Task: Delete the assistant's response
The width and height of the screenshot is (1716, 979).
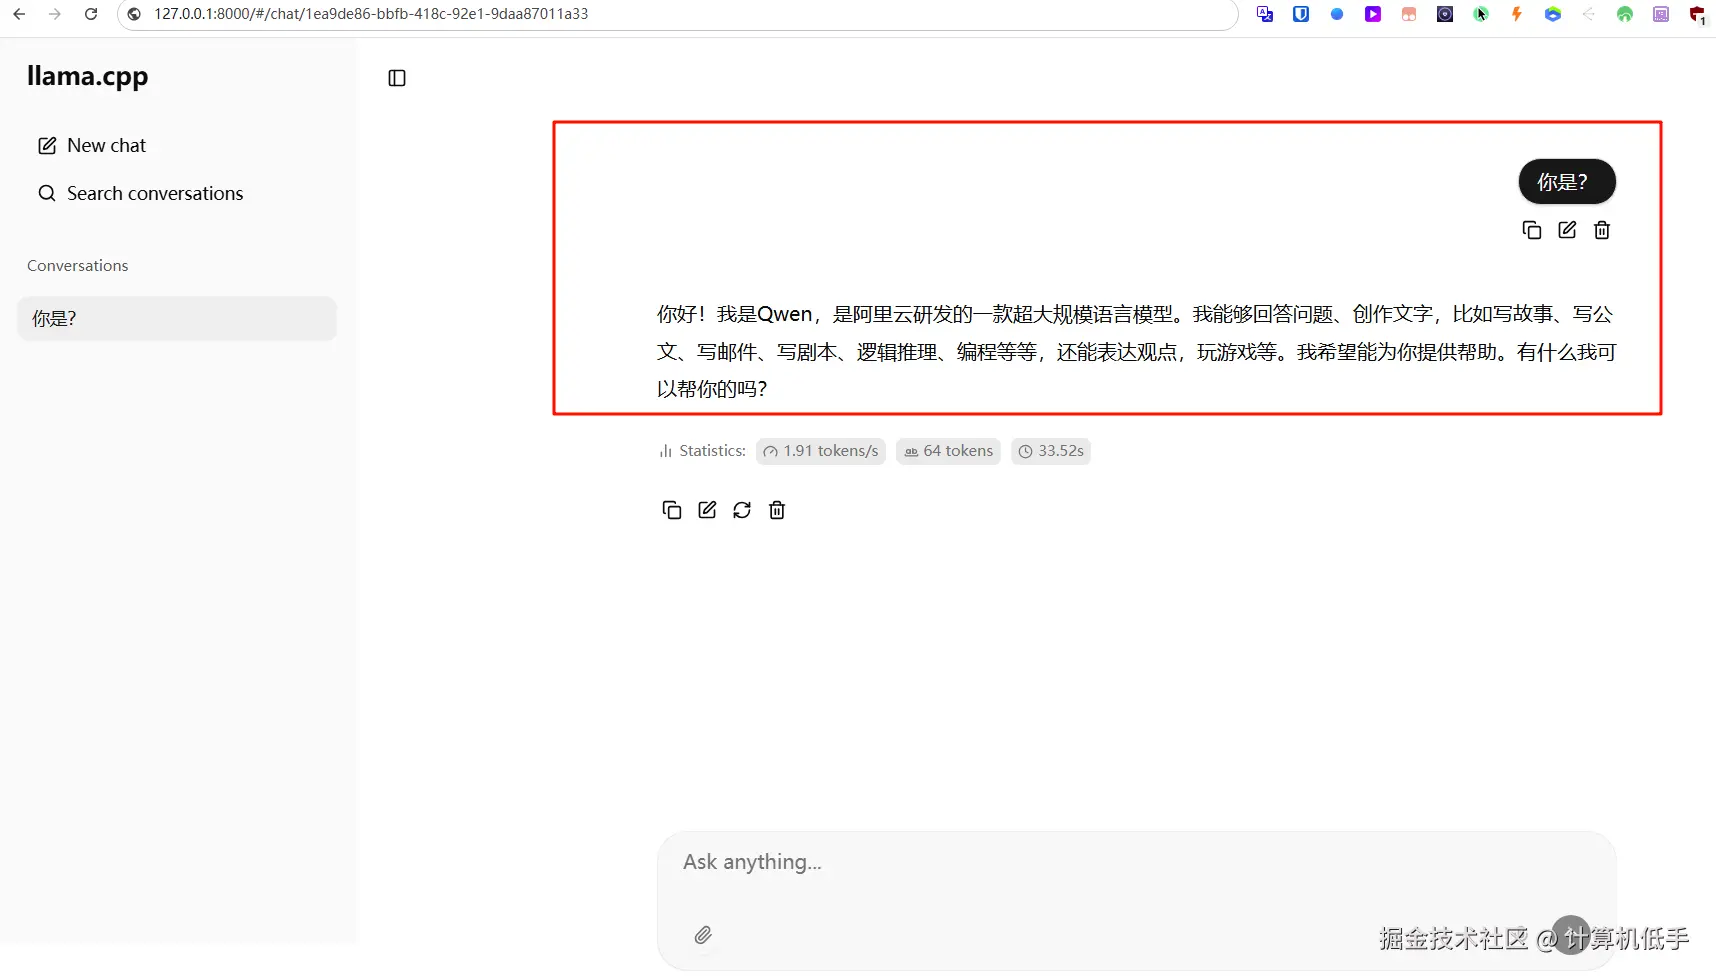Action: pyautogui.click(x=777, y=510)
